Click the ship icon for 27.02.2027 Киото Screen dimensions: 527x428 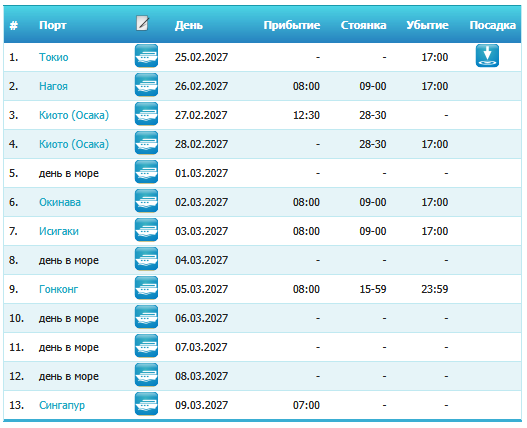146,114
